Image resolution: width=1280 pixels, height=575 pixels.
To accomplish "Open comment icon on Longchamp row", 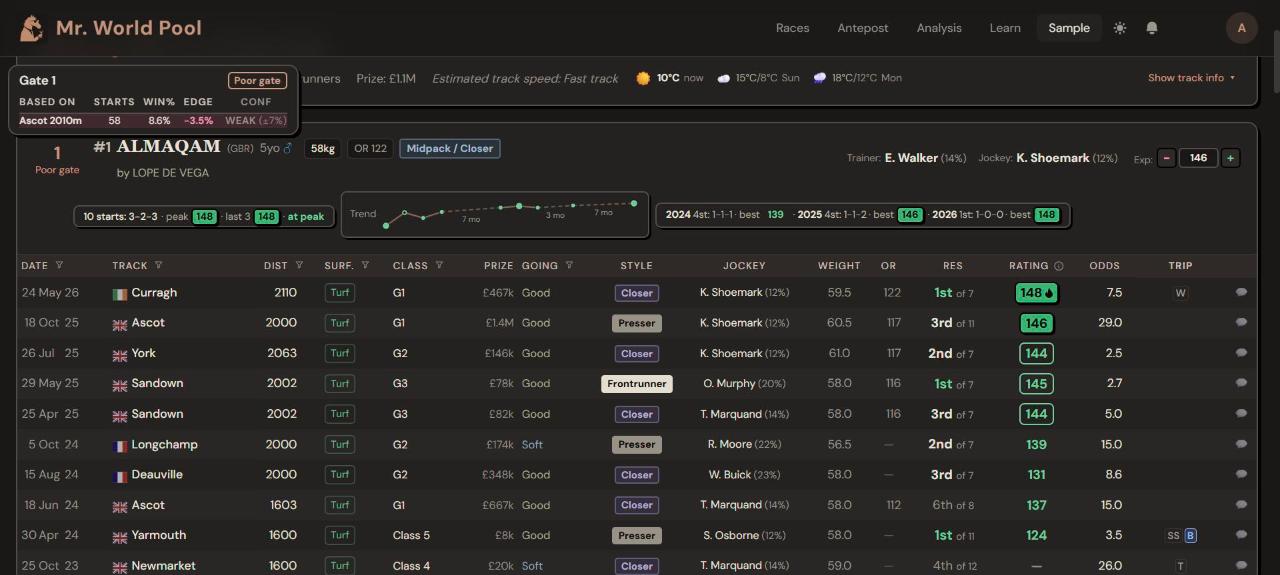I will (x=1241, y=444).
